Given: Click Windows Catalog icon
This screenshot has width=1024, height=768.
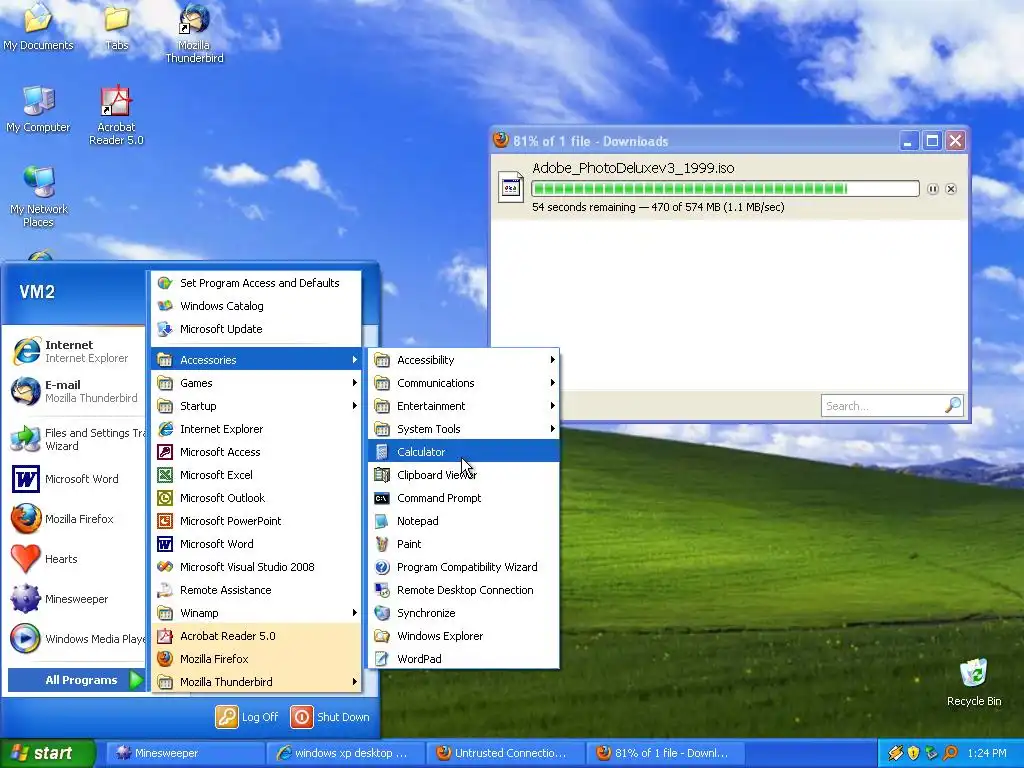Looking at the screenshot, I should click(x=165, y=306).
